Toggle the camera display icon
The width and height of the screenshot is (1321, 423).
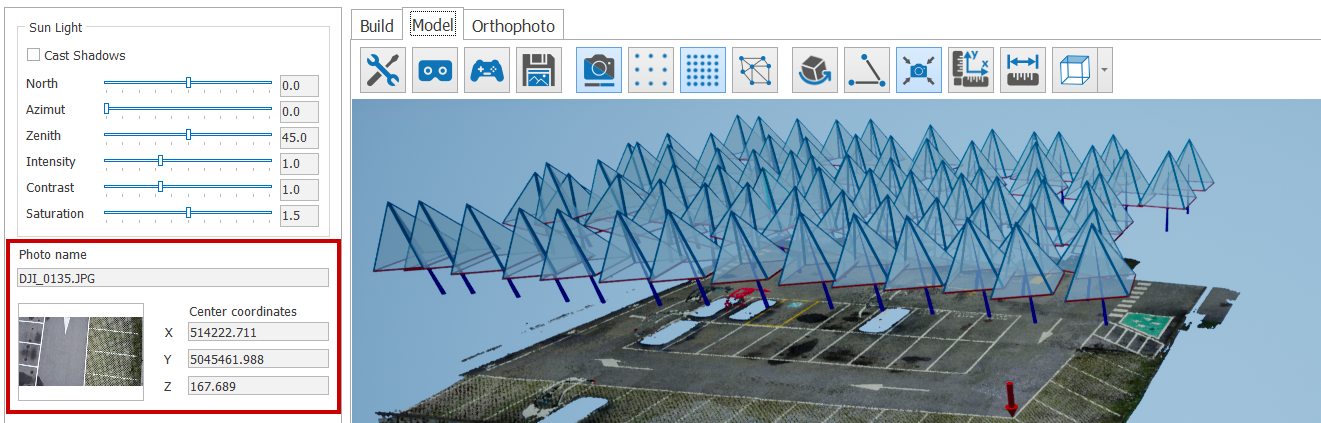click(x=599, y=70)
